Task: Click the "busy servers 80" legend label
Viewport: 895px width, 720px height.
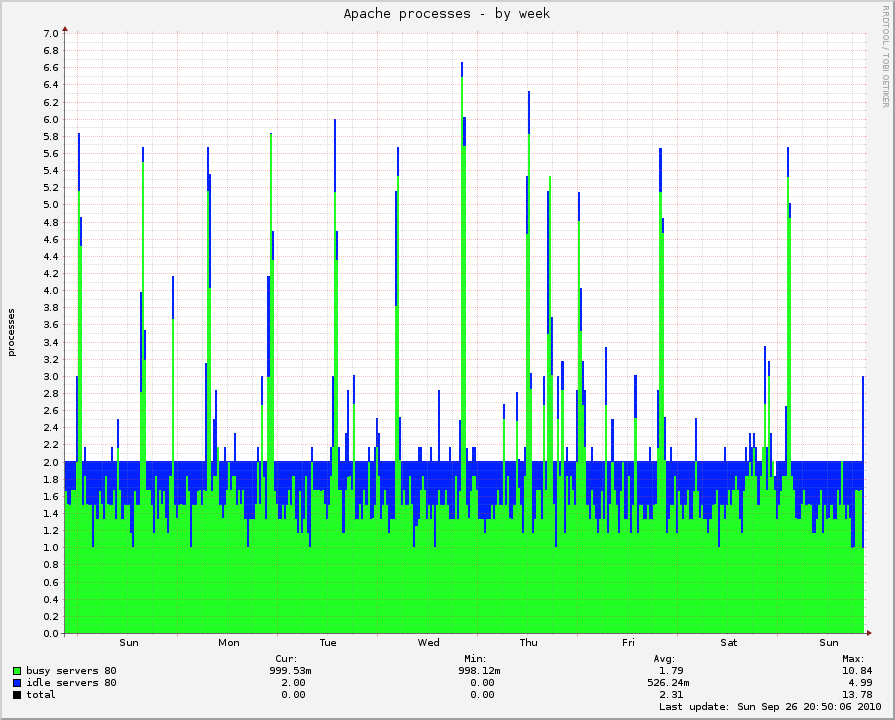Action: pyautogui.click(x=71, y=671)
